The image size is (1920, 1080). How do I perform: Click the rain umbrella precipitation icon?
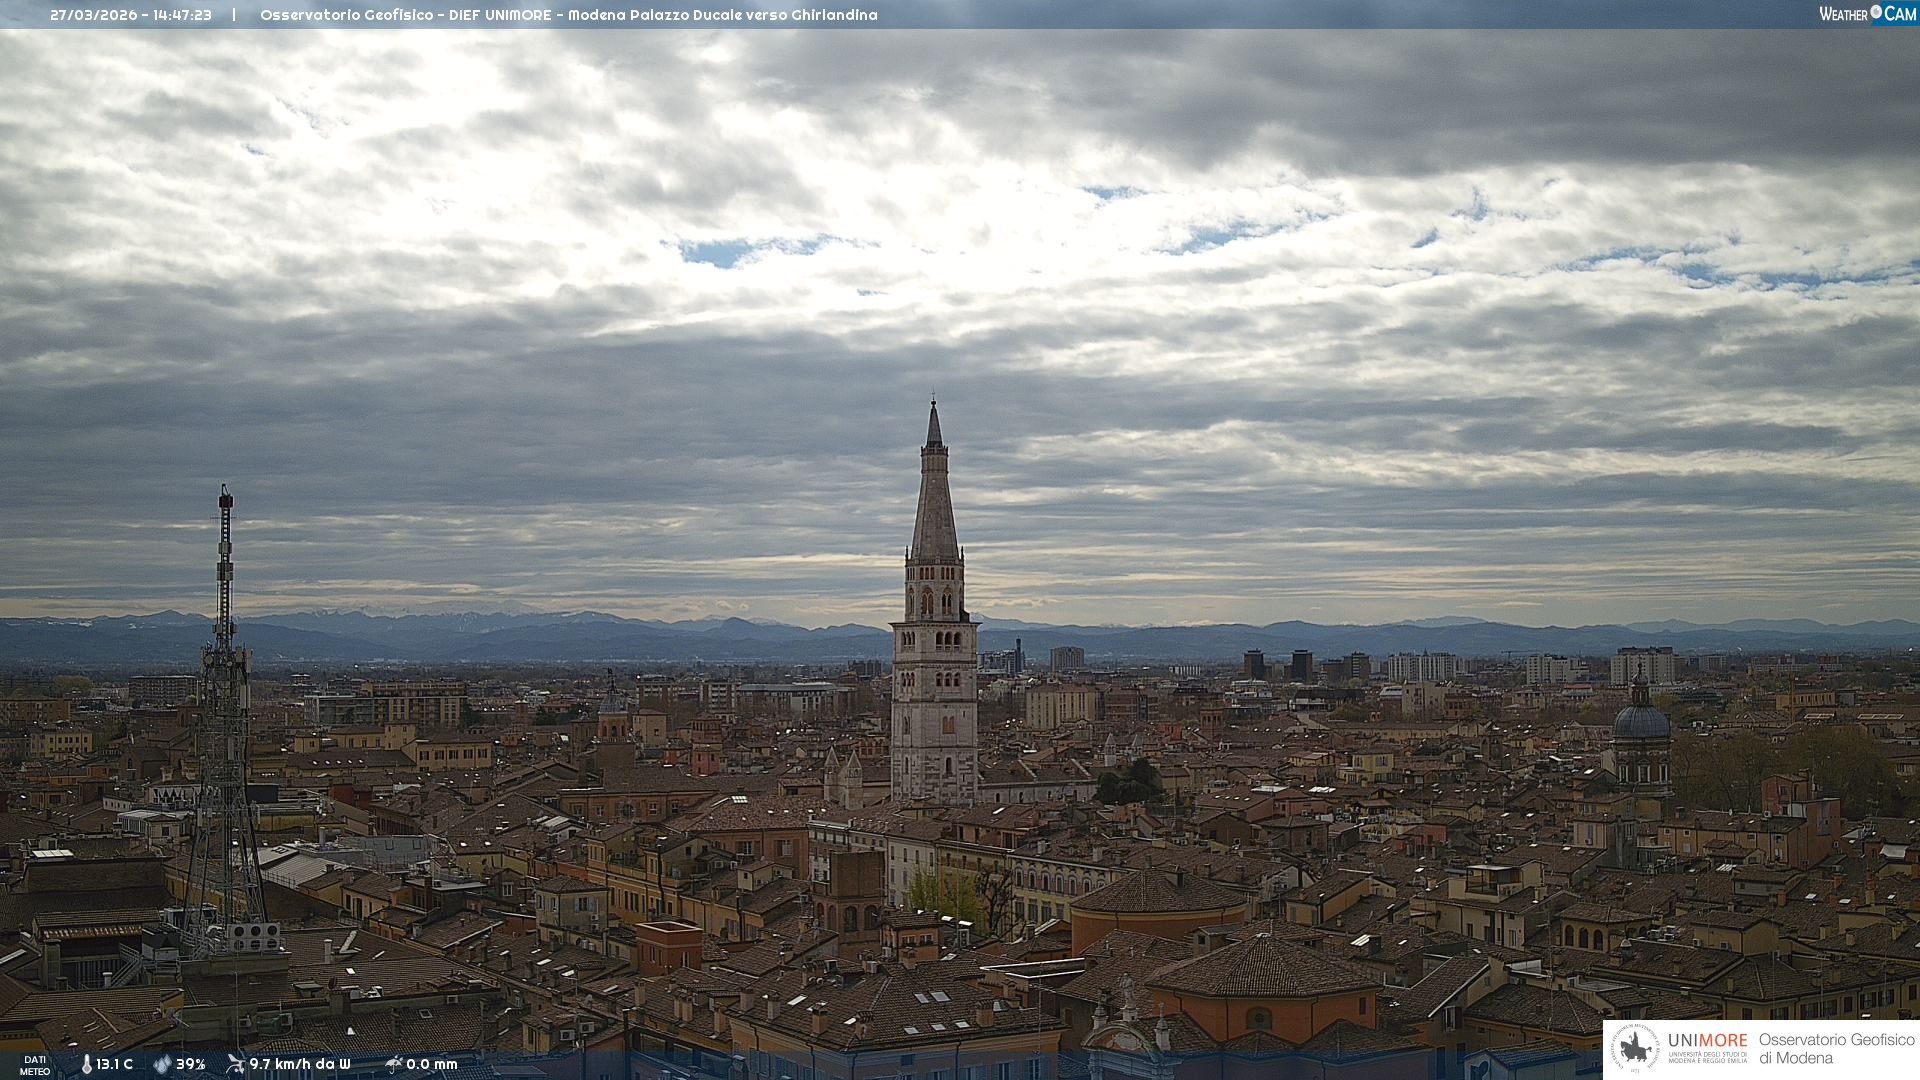pos(394,1064)
